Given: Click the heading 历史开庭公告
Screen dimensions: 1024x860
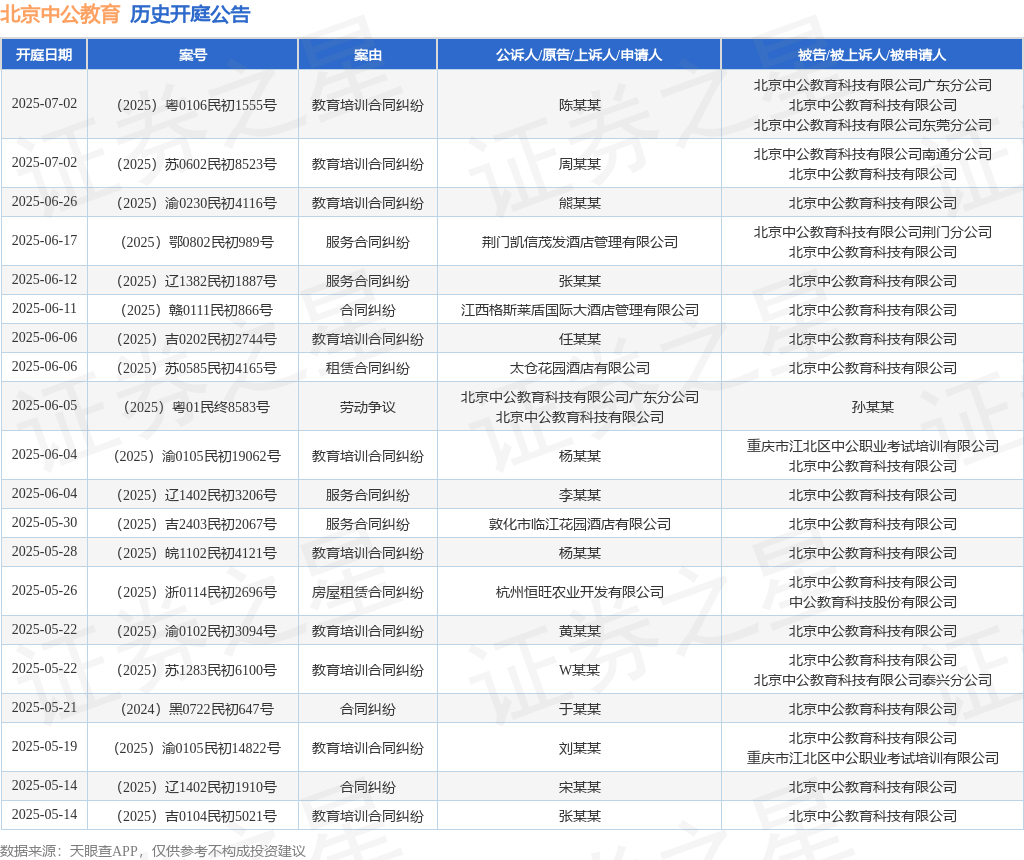Looking at the screenshot, I should pyautogui.click(x=190, y=14).
